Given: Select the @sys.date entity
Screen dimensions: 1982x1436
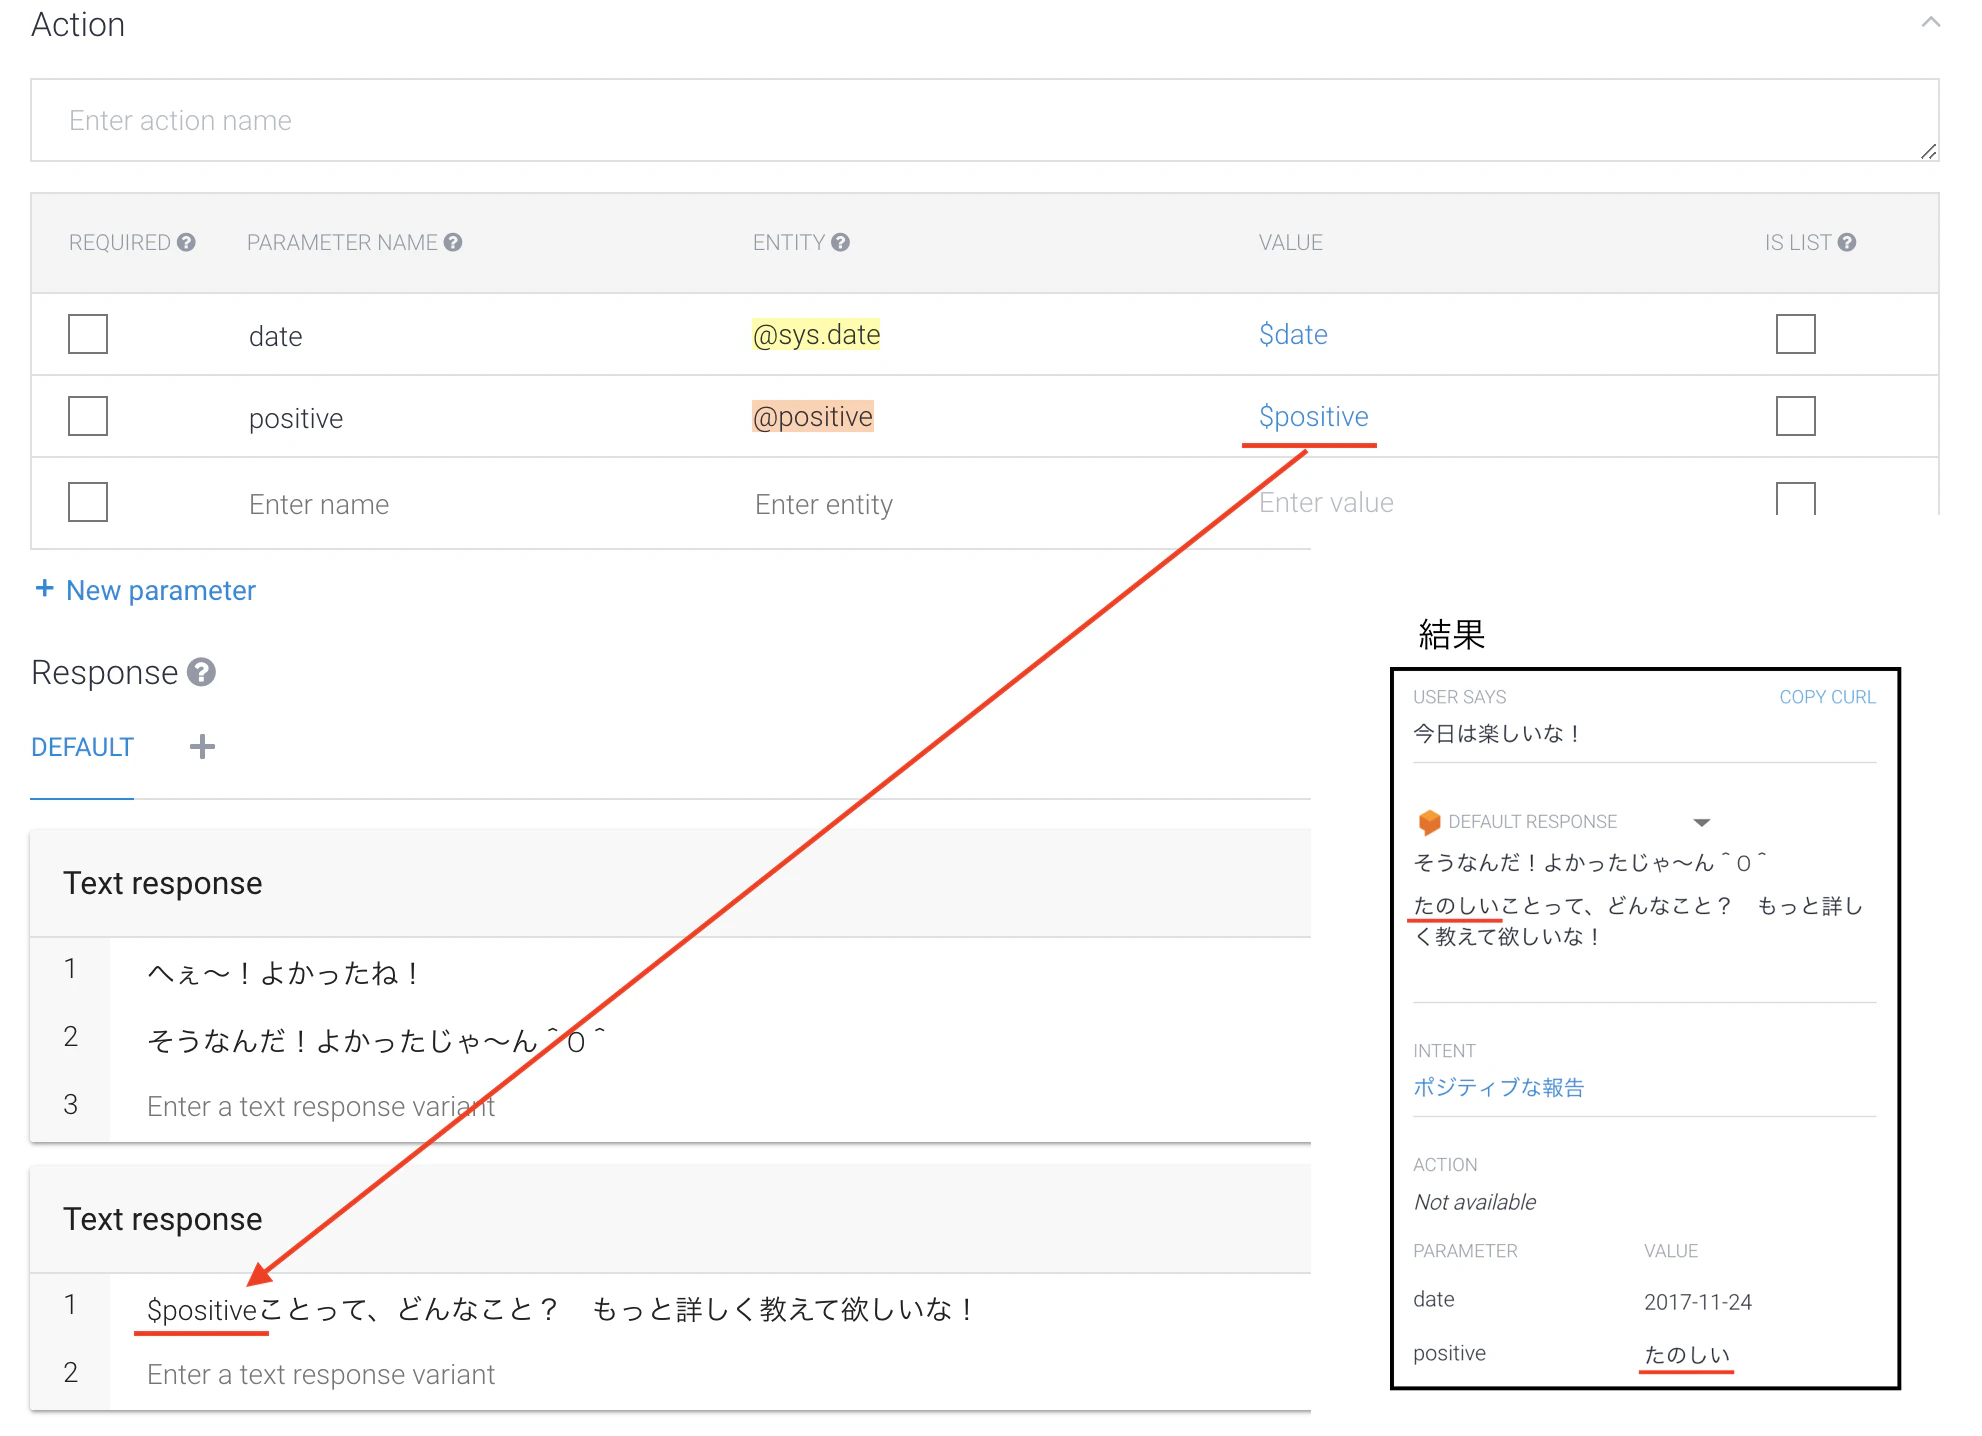Looking at the screenshot, I should [x=816, y=334].
